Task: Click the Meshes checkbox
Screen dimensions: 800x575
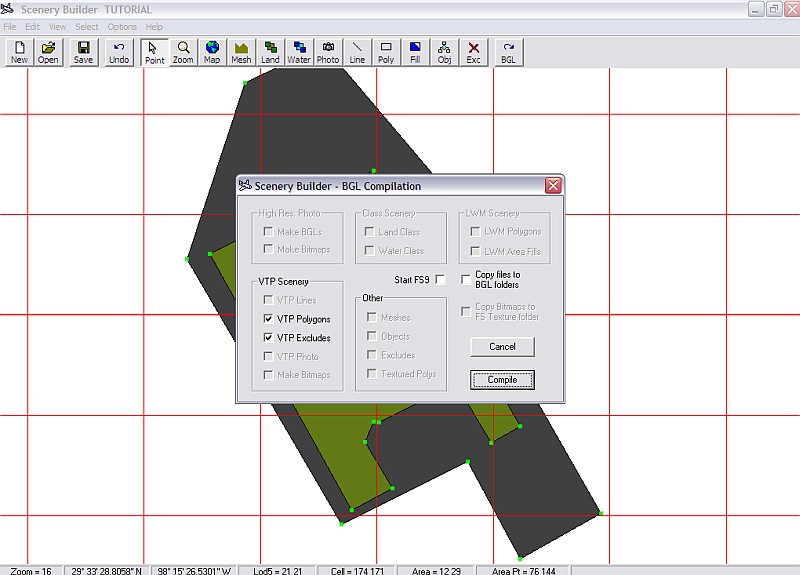Action: (372, 317)
